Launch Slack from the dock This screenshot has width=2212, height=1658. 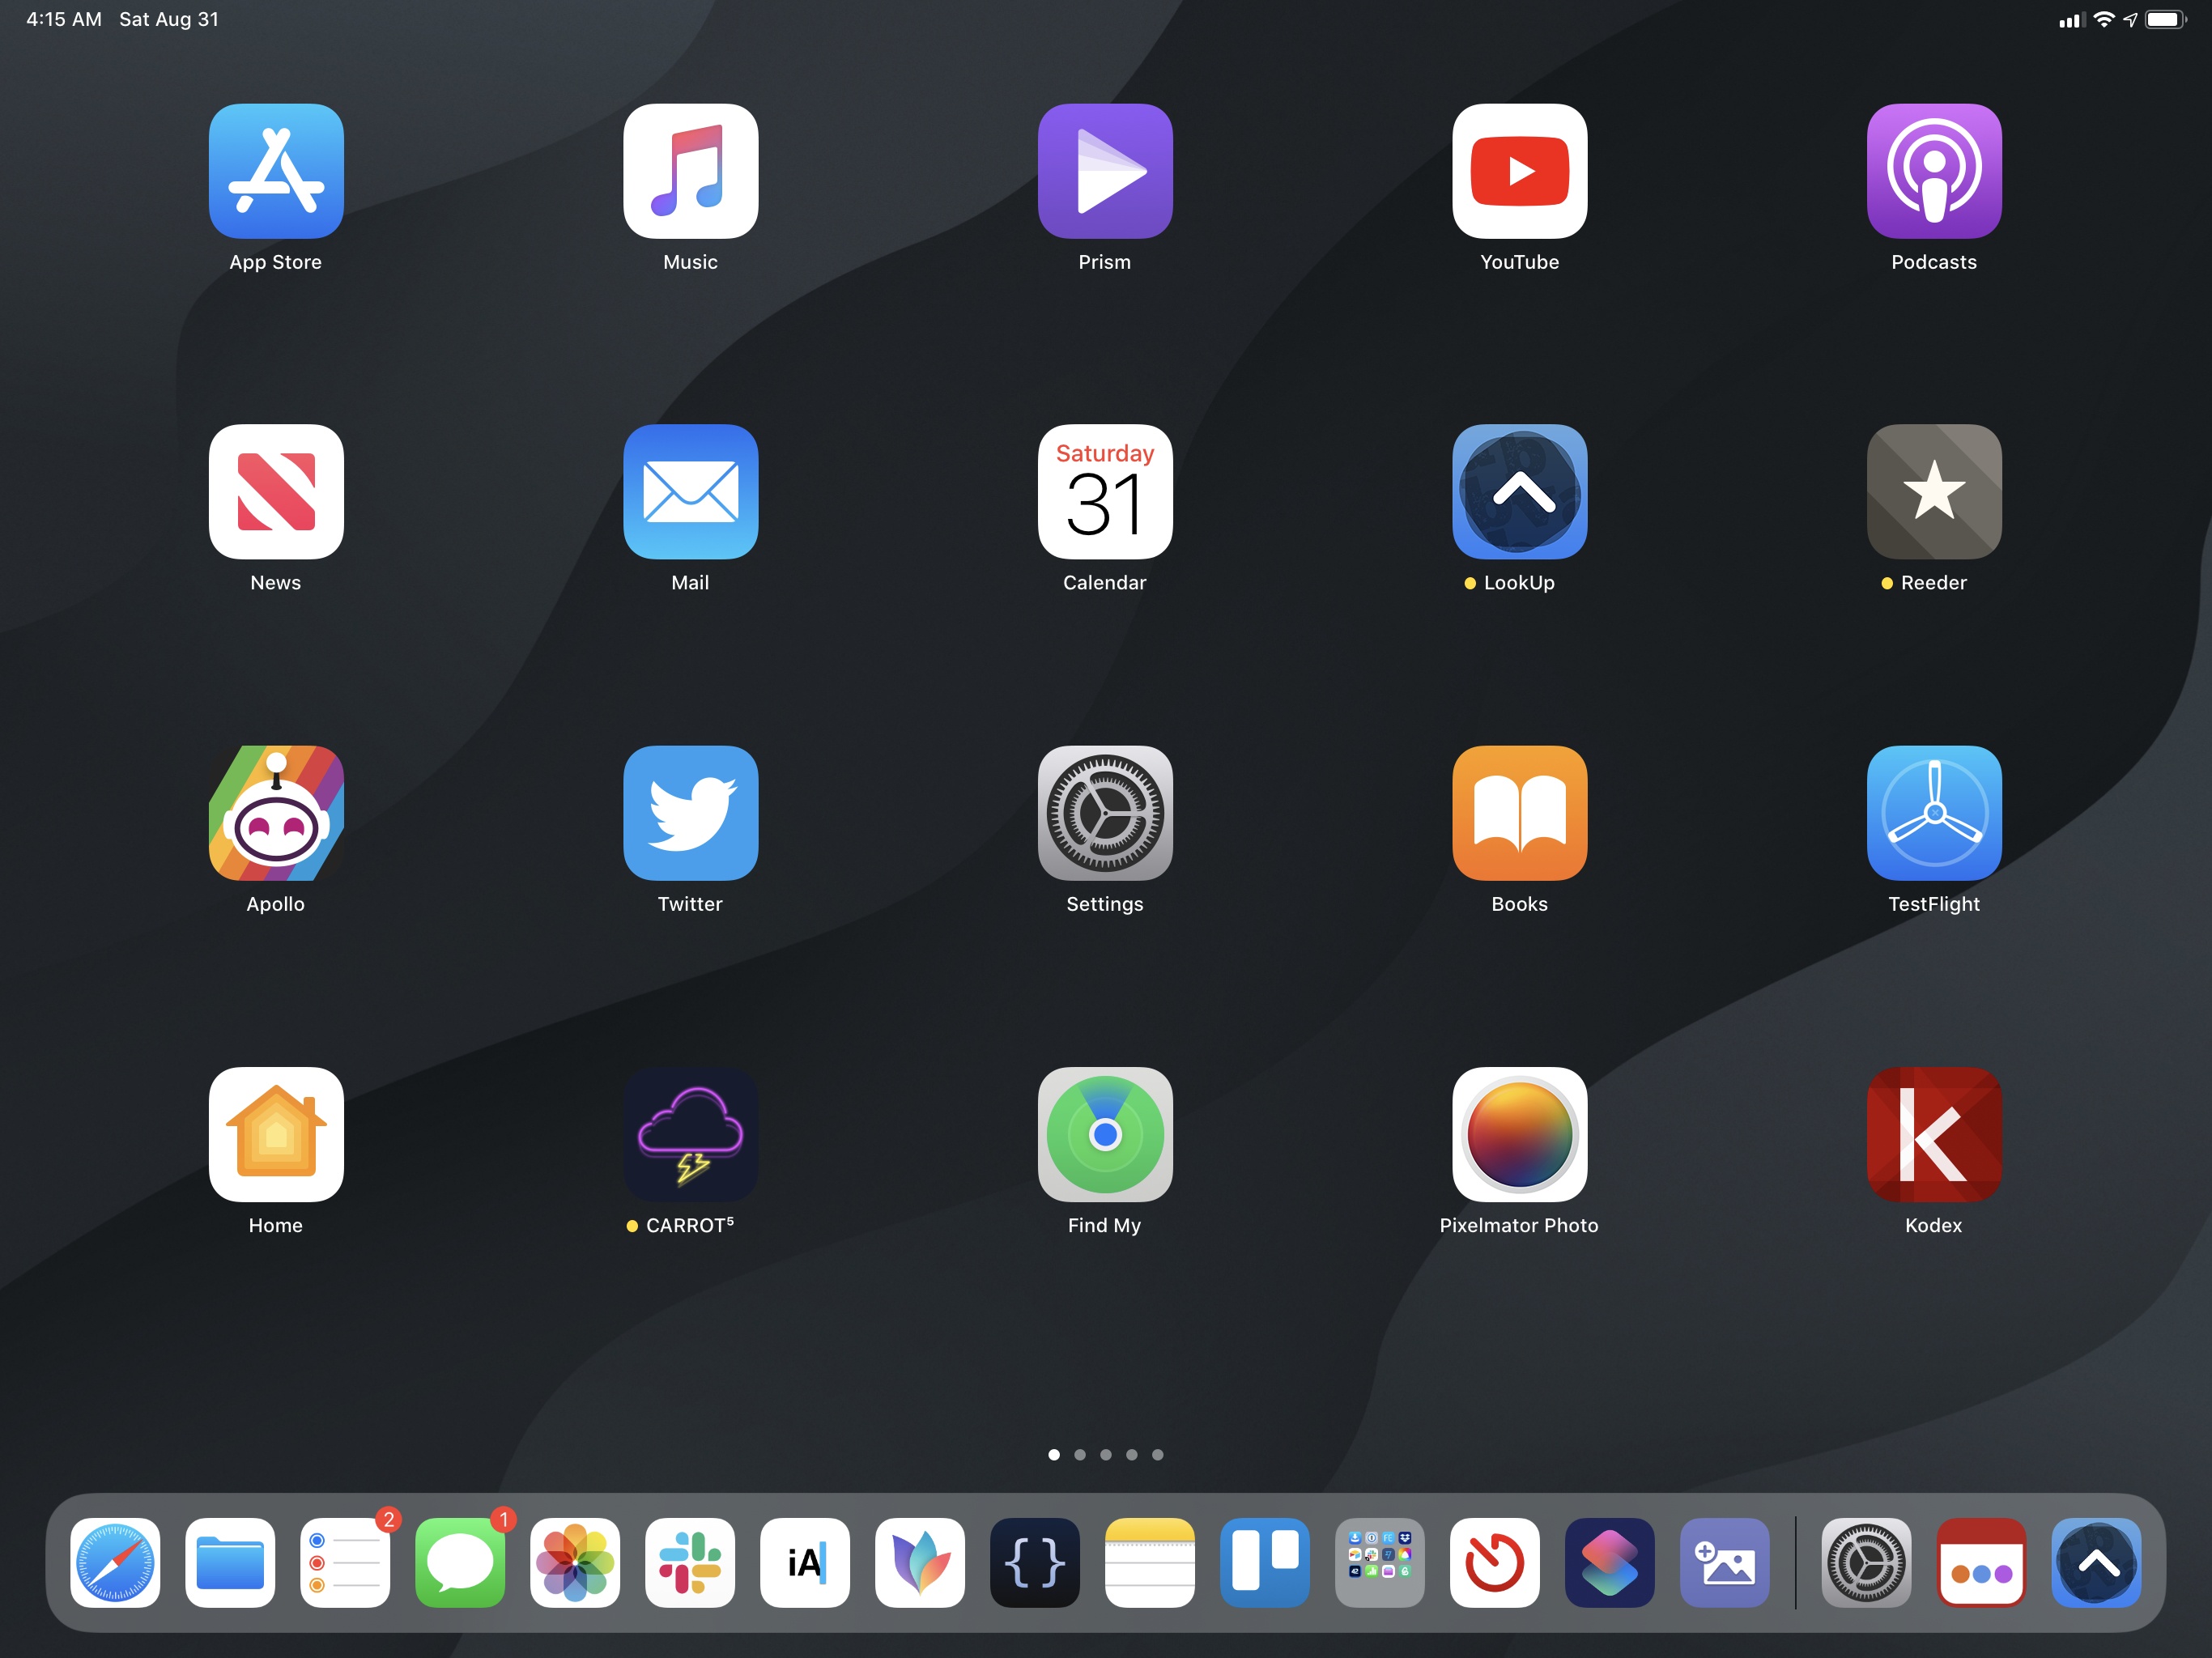(x=690, y=1563)
